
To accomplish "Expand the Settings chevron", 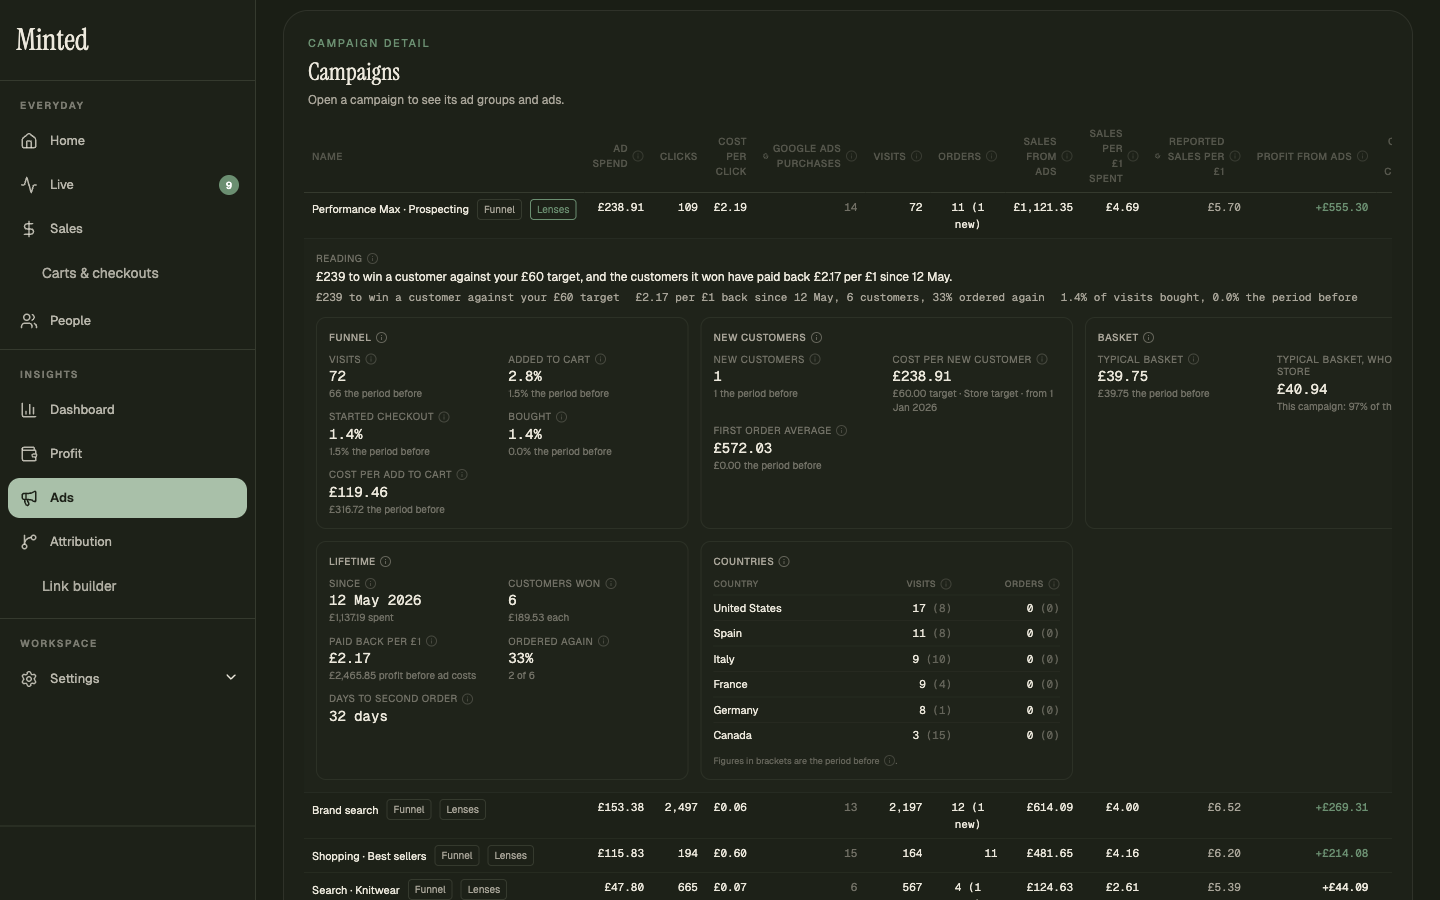I will [x=231, y=678].
